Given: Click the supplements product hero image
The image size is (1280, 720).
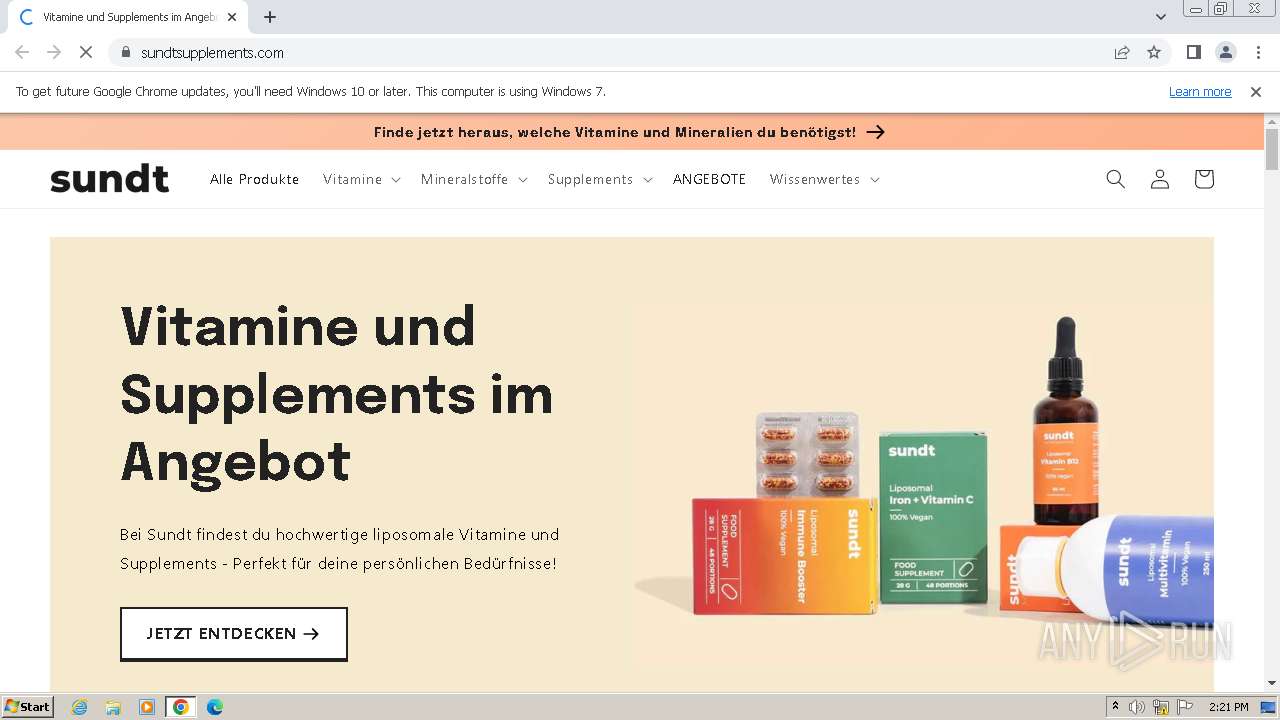Looking at the screenshot, I should (924, 465).
